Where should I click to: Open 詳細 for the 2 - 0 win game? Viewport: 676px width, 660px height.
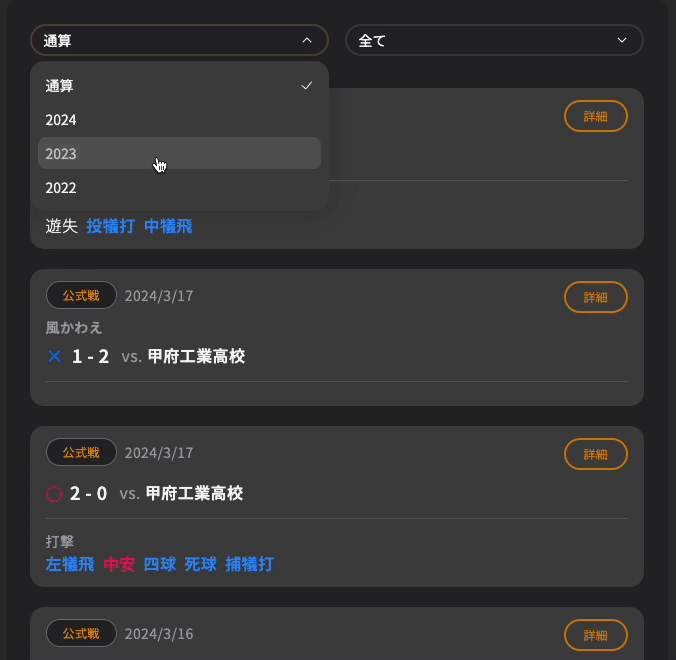click(596, 454)
